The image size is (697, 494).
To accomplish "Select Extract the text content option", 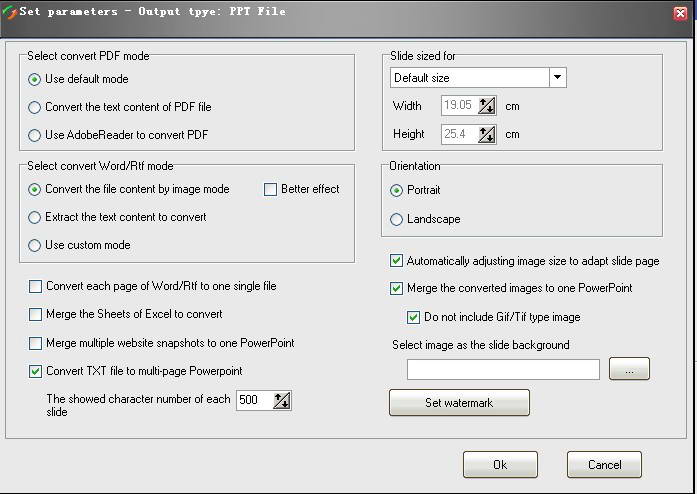I will pos(35,217).
